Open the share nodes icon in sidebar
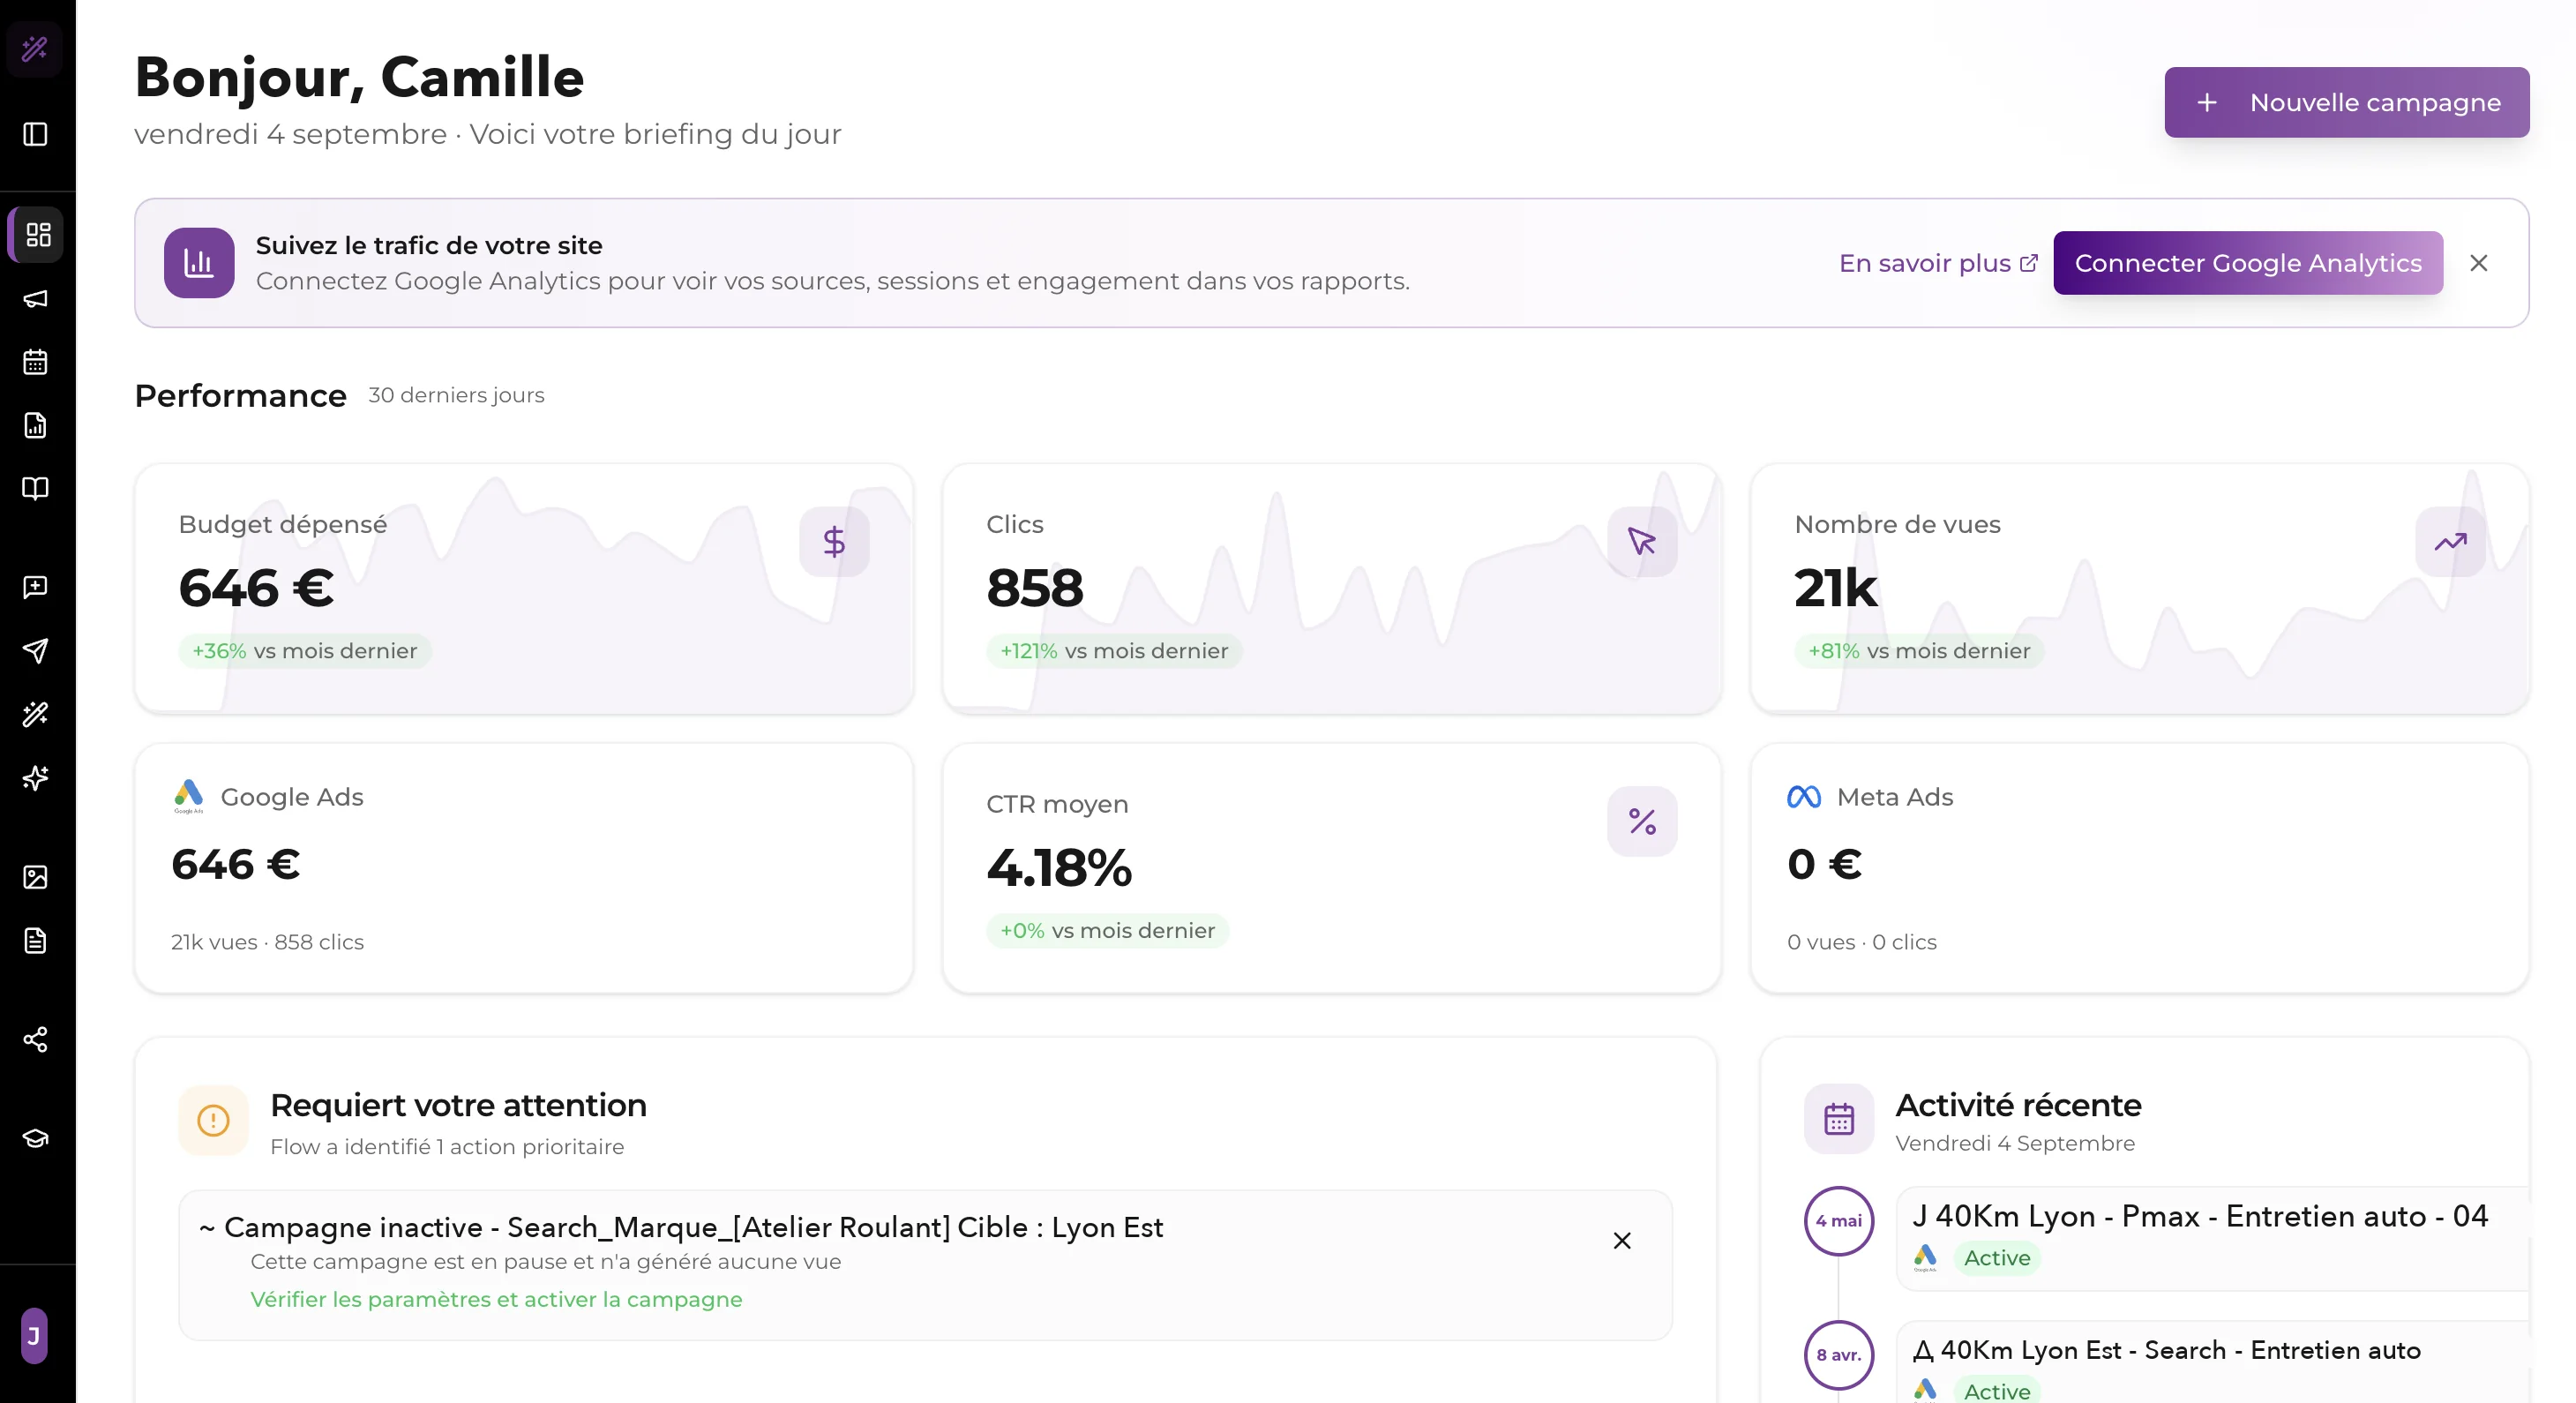The image size is (2576, 1403). click(35, 1040)
